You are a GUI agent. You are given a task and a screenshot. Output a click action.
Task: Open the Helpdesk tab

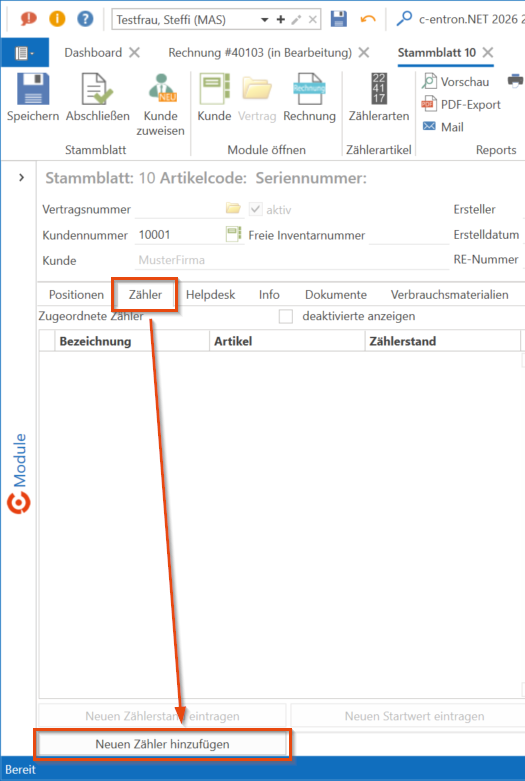pos(210,294)
